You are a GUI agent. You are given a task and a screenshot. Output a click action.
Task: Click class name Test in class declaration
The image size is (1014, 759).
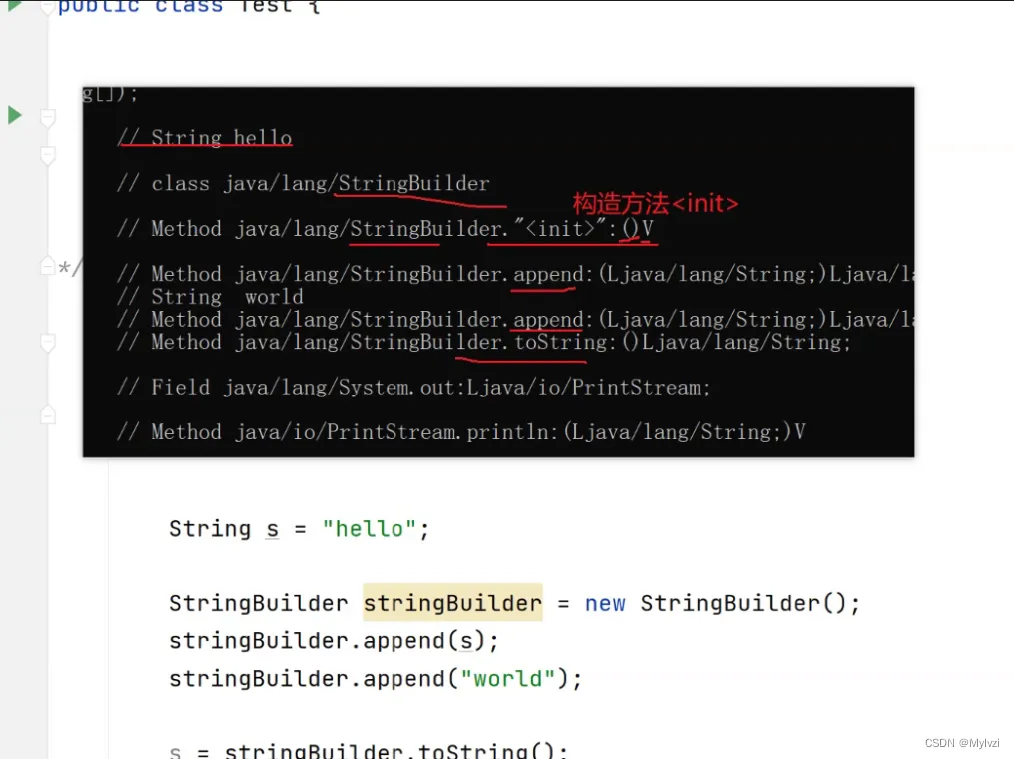click(x=266, y=6)
